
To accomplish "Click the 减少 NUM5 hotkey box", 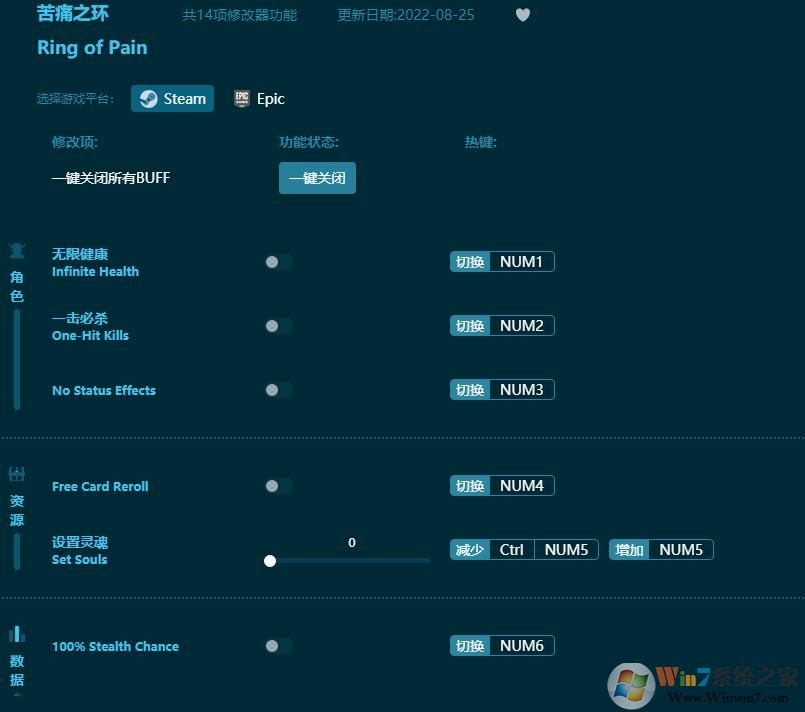I will tap(566, 550).
